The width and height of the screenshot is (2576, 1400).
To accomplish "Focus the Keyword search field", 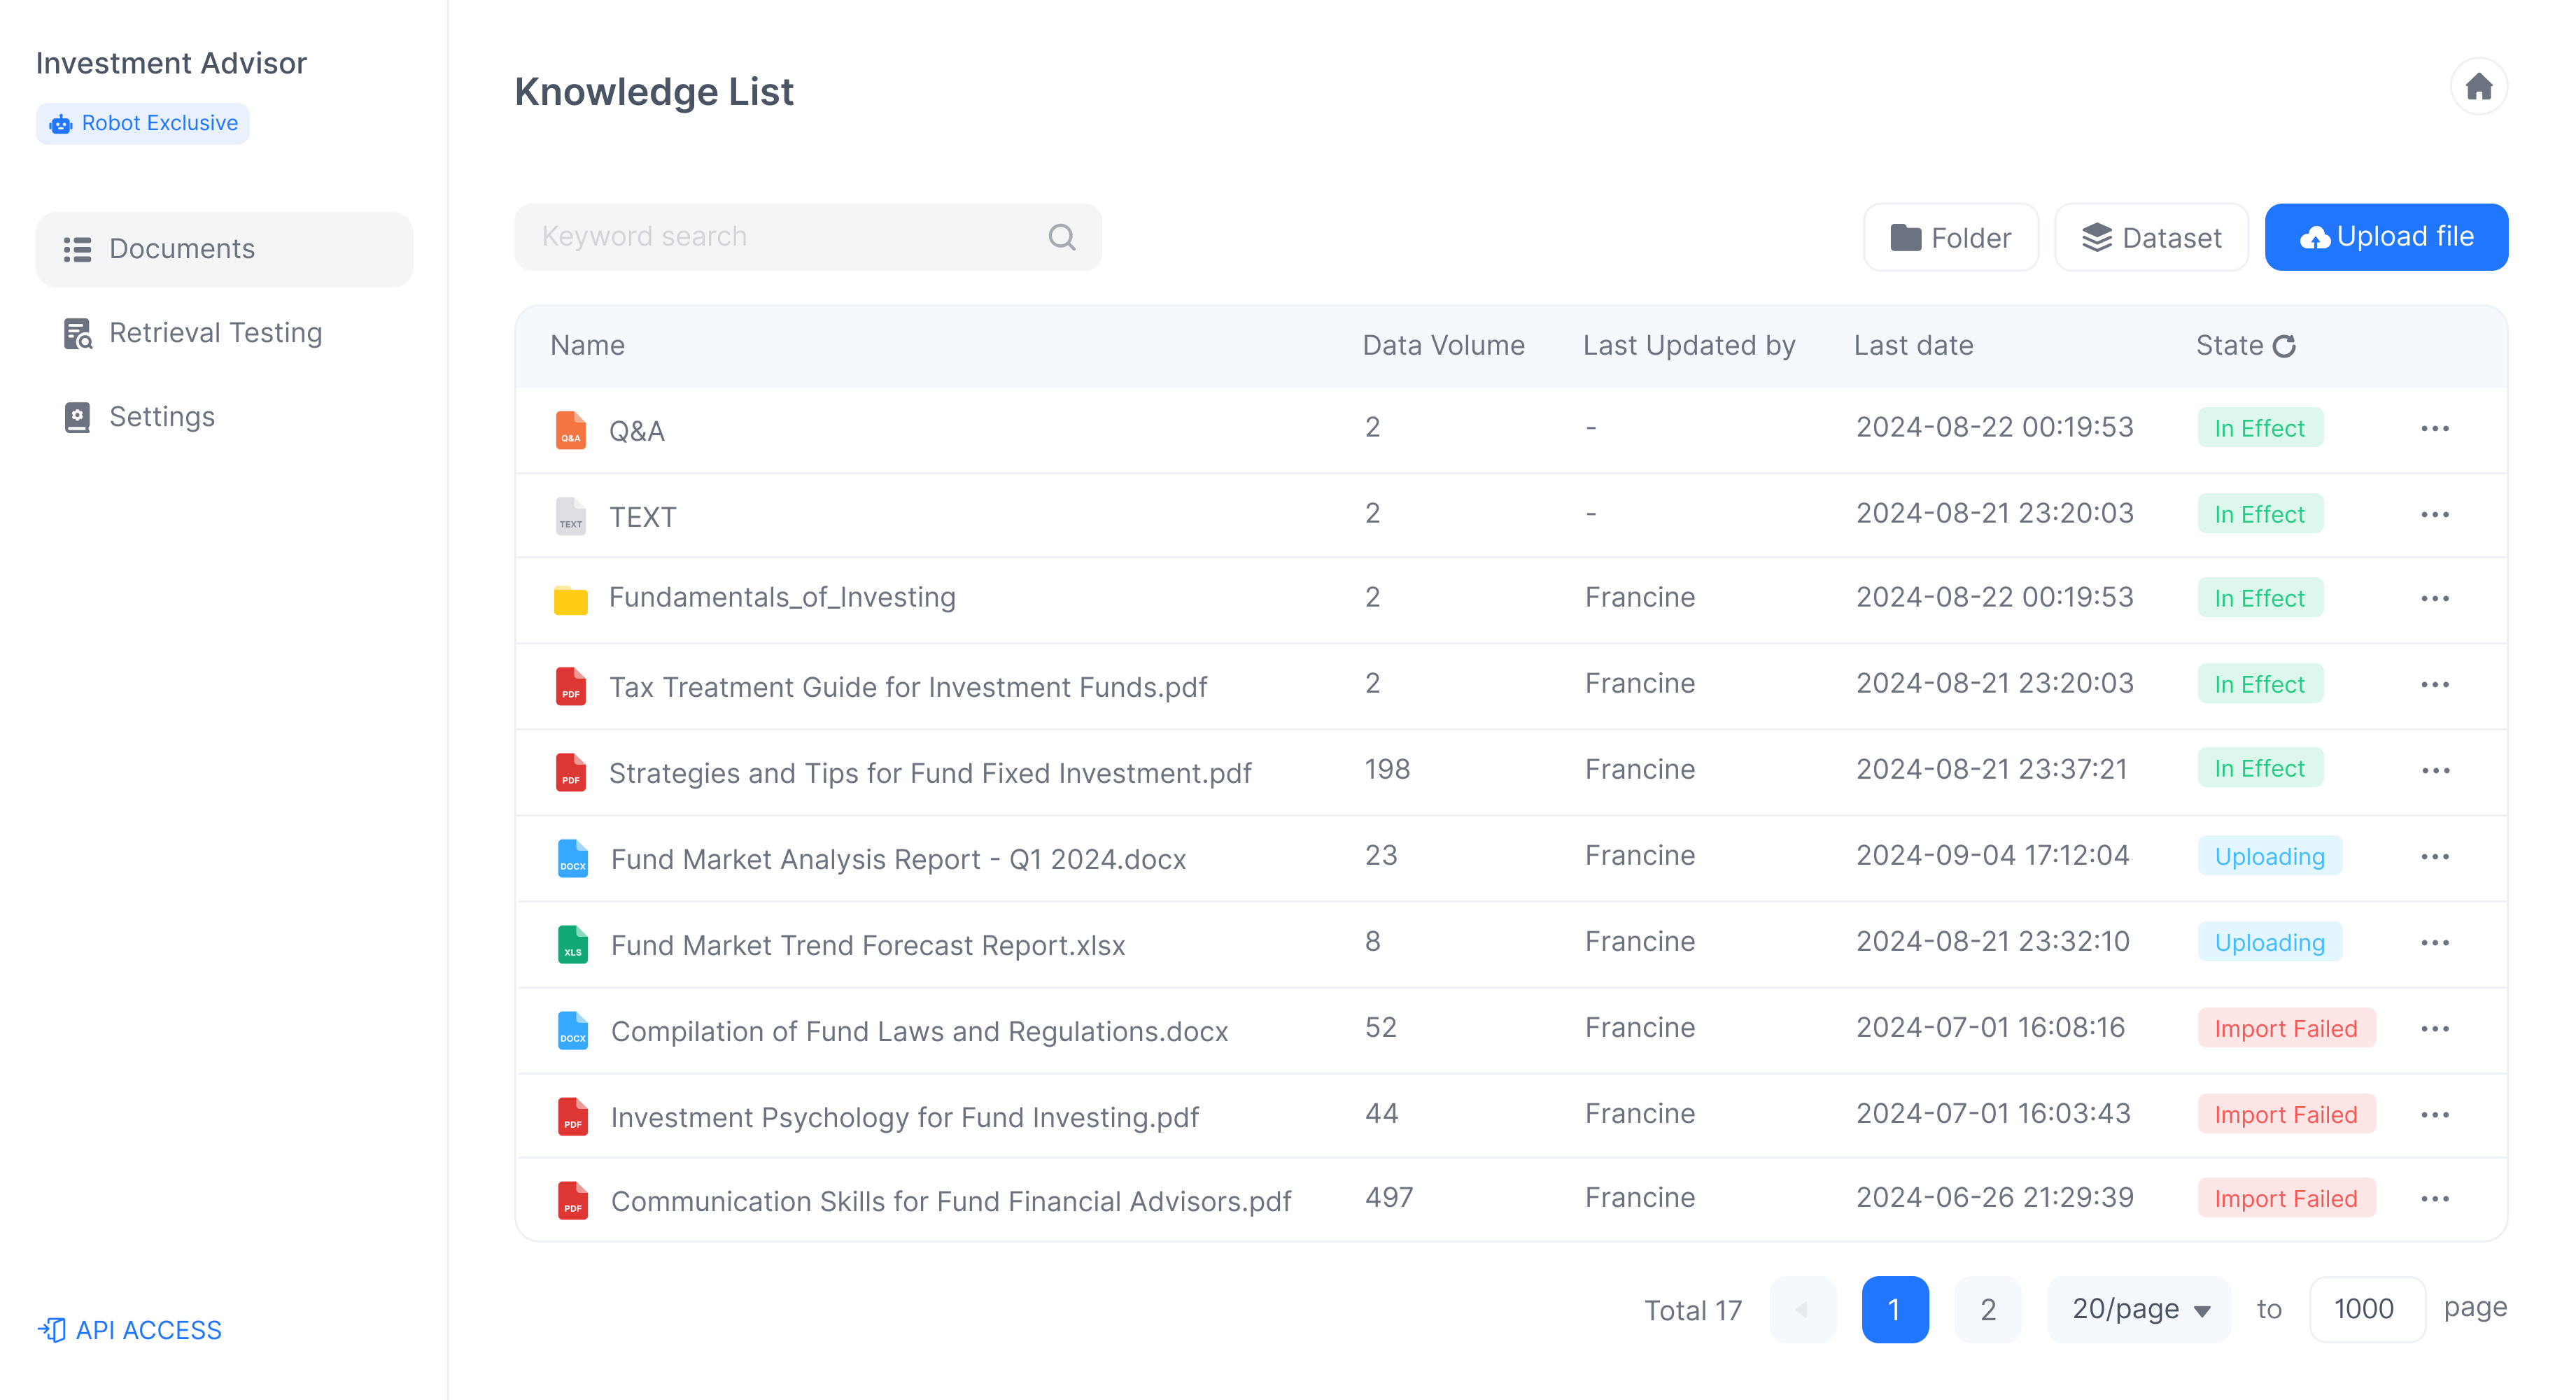I will (808, 237).
